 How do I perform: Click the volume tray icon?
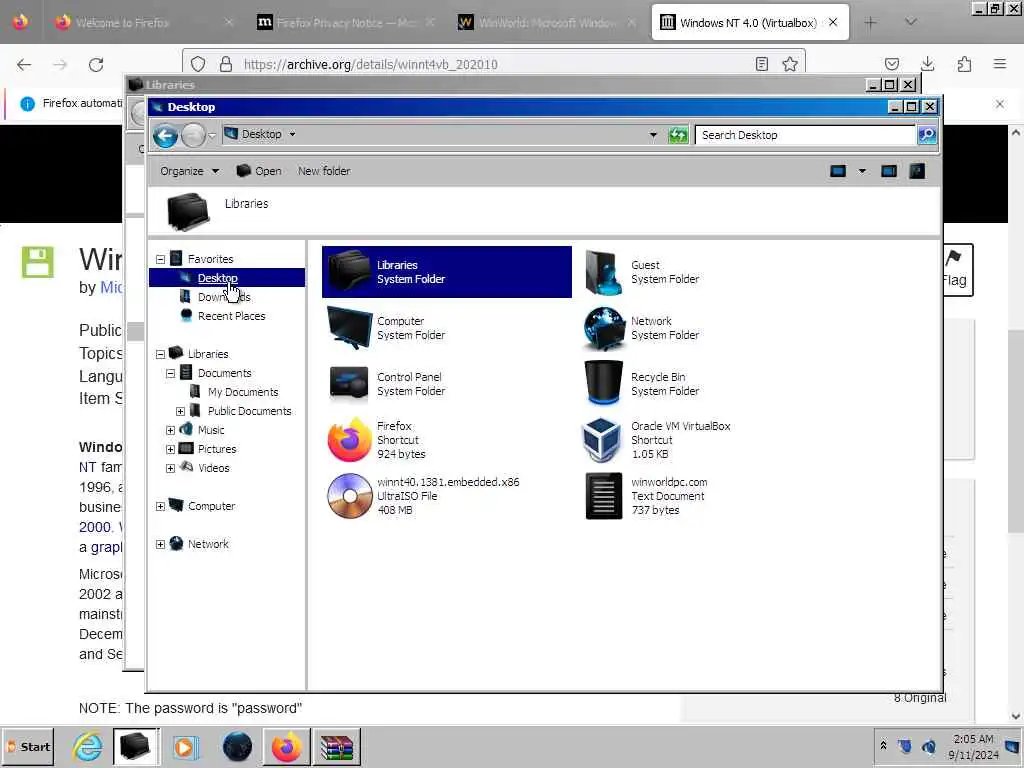[928, 746]
